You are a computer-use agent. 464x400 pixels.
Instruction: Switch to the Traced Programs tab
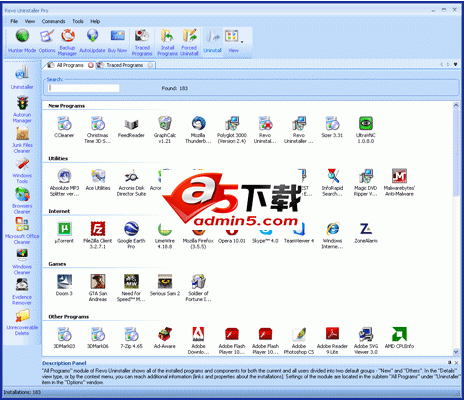click(x=125, y=65)
